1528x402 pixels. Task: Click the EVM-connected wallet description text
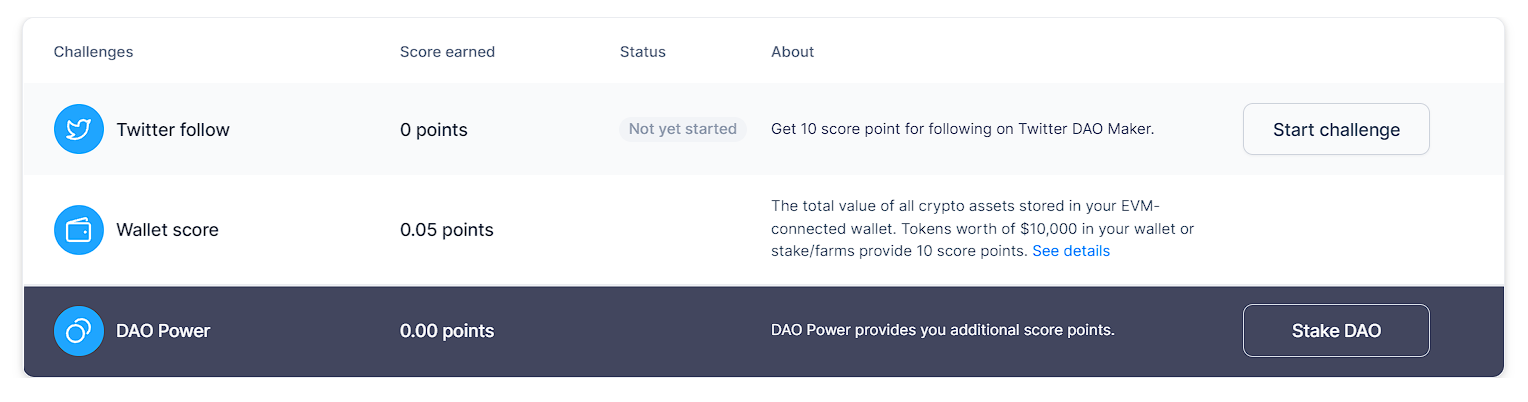(982, 228)
